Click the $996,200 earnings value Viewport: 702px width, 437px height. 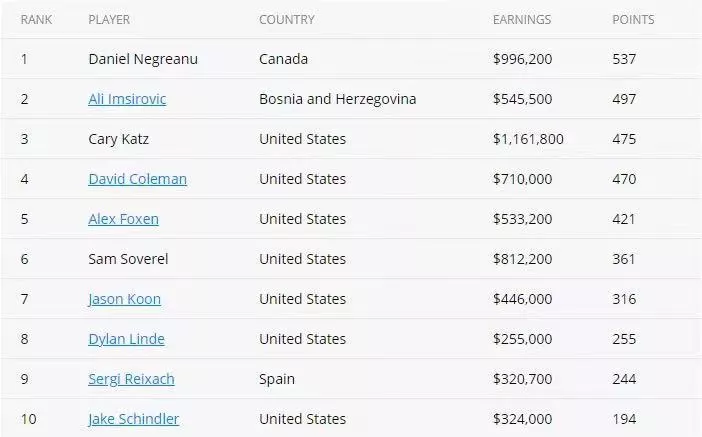(522, 59)
